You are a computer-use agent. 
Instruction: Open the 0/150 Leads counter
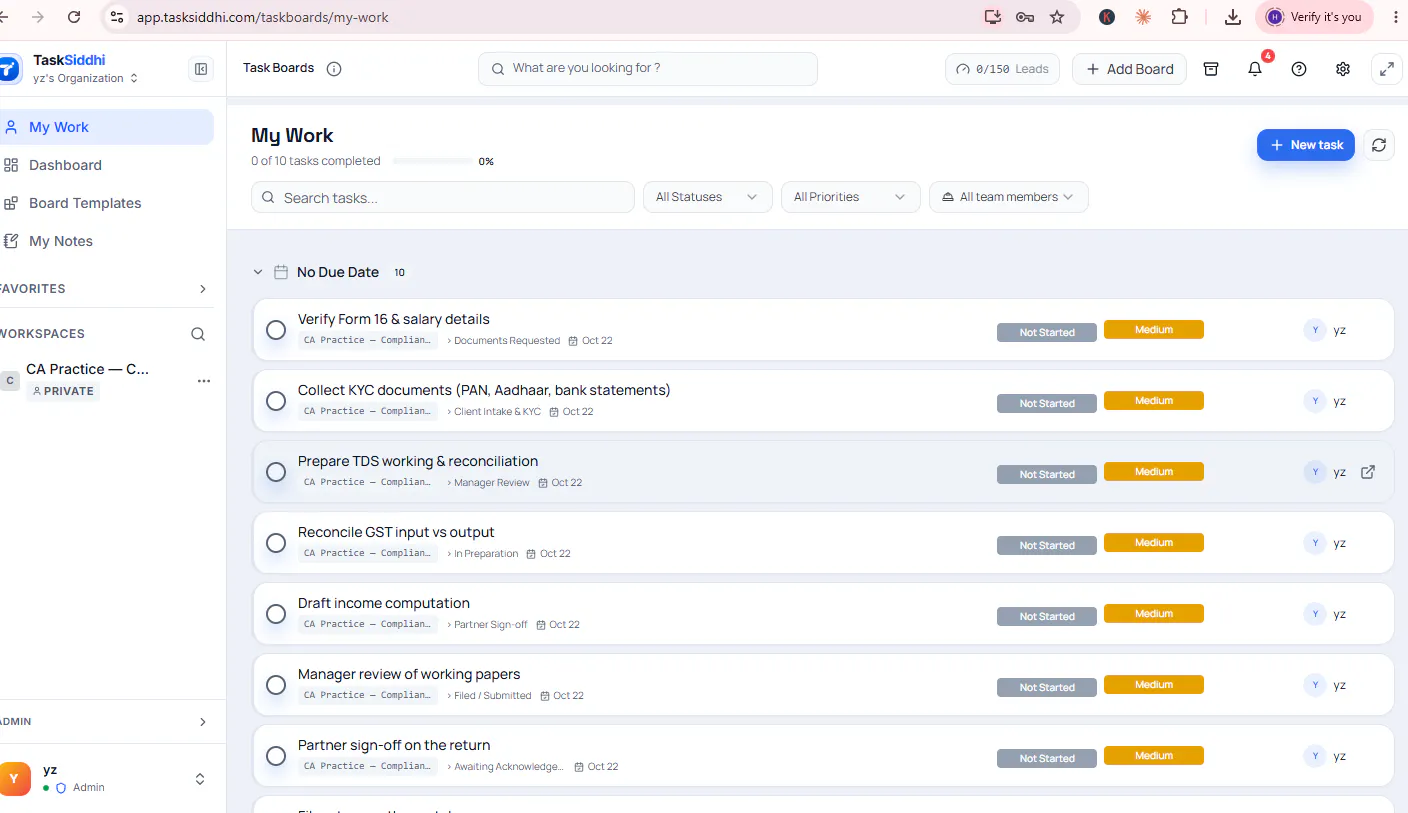pos(1002,69)
